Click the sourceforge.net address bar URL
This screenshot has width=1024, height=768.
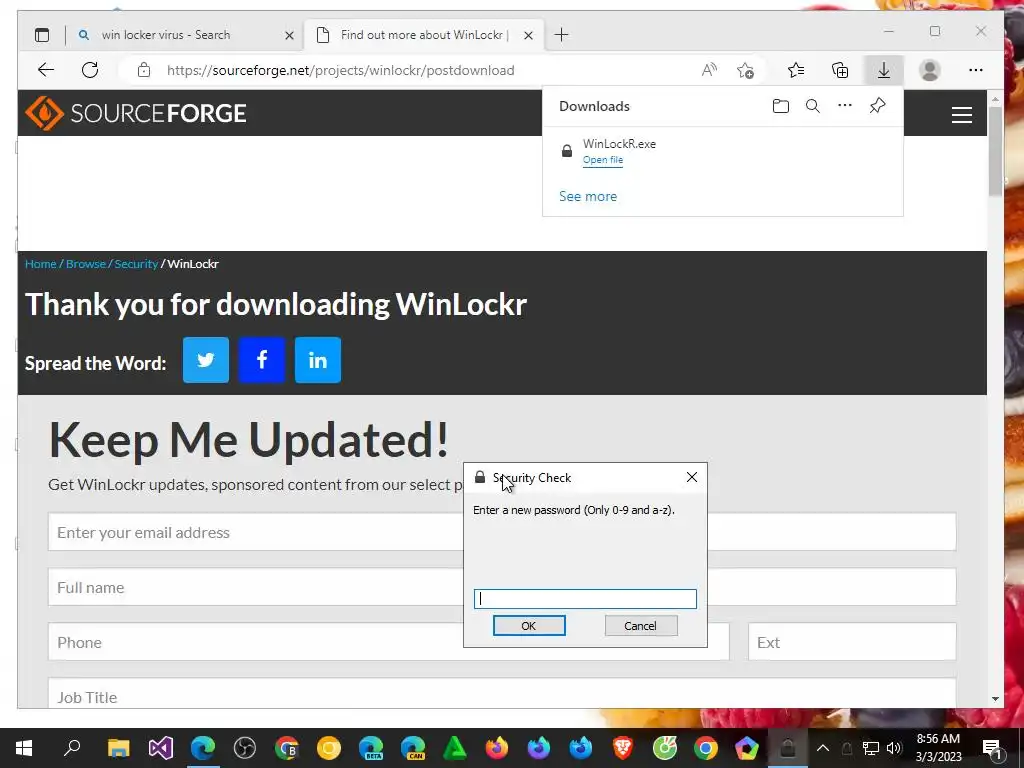[340, 70]
